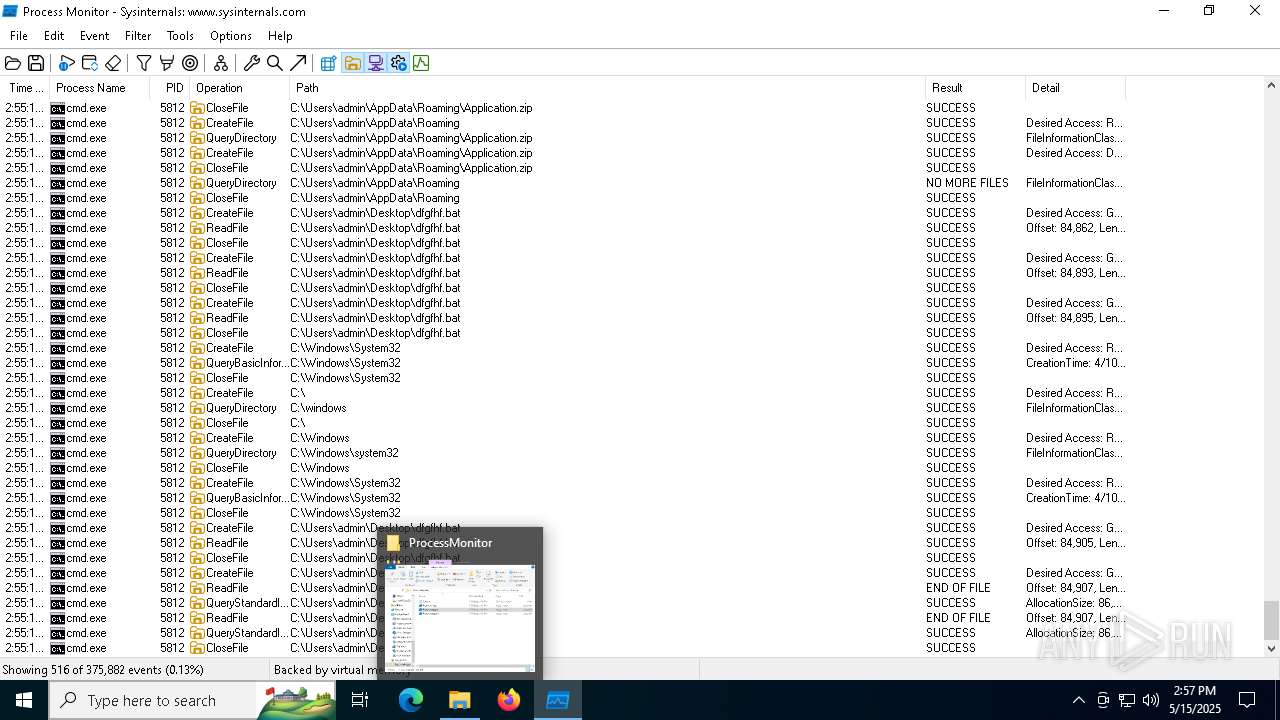Click the Process Monitor title bar app icon
This screenshot has height=720, width=1280.
10,11
